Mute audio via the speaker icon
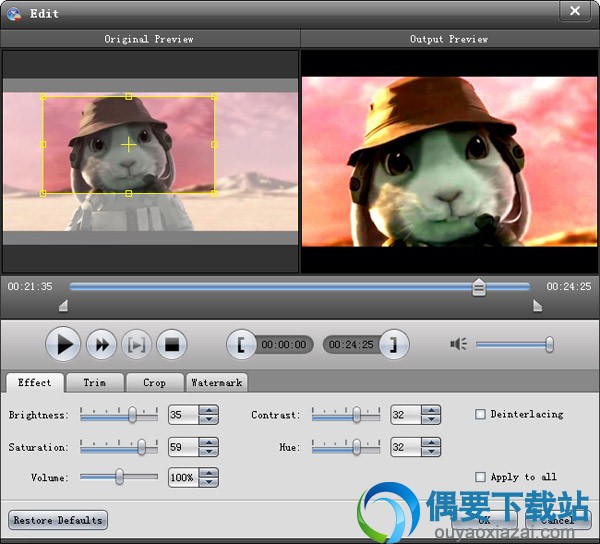This screenshot has height=544, width=600. coord(458,344)
